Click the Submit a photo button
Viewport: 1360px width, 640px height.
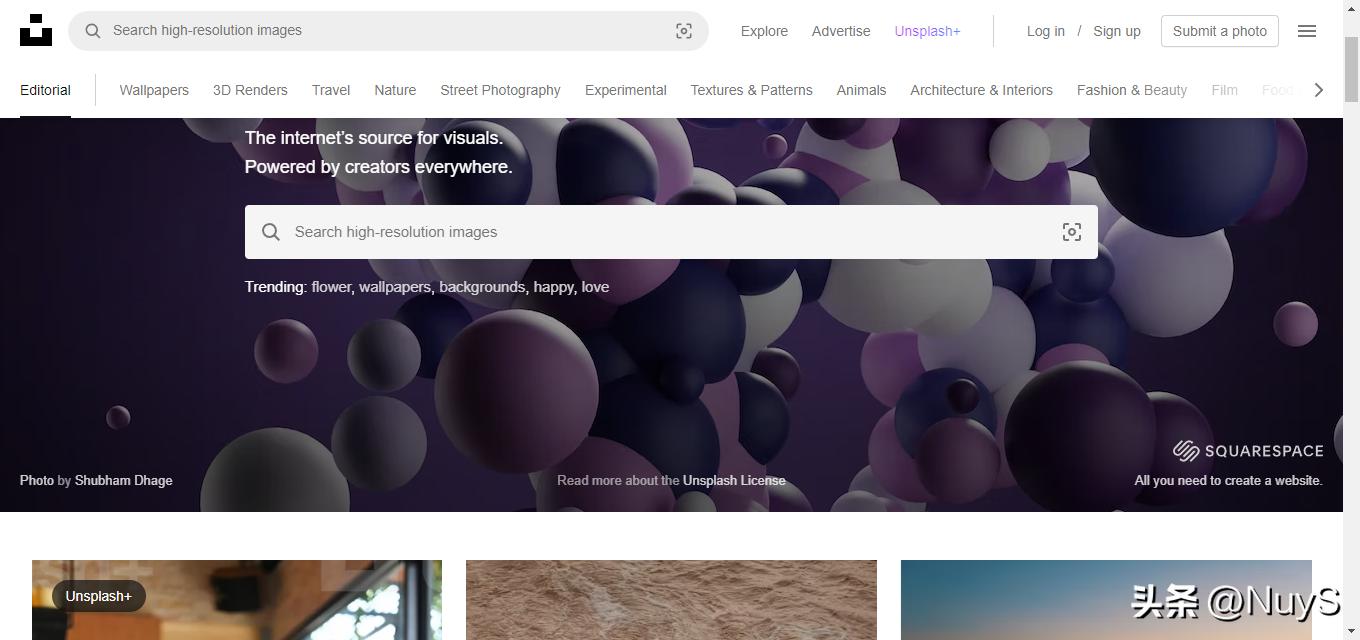[1220, 31]
